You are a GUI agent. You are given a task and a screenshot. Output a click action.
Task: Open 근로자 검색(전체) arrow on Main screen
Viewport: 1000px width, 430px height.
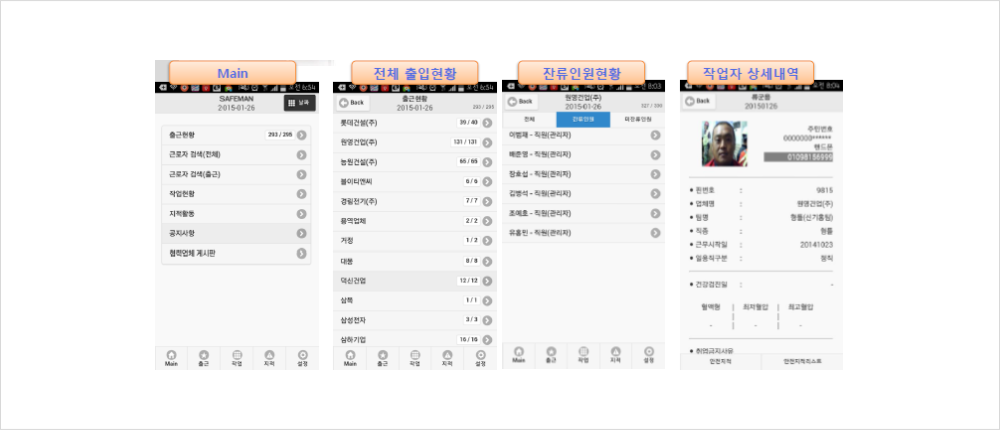302,155
